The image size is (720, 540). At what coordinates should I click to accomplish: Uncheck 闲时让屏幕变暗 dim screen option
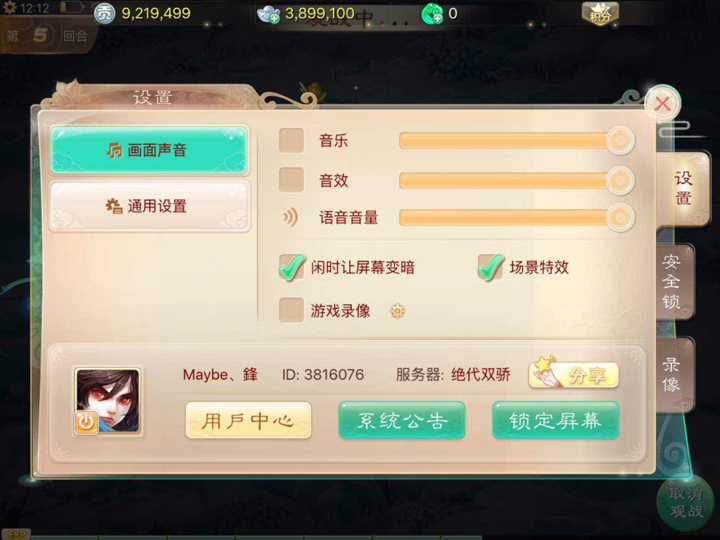[x=292, y=267]
